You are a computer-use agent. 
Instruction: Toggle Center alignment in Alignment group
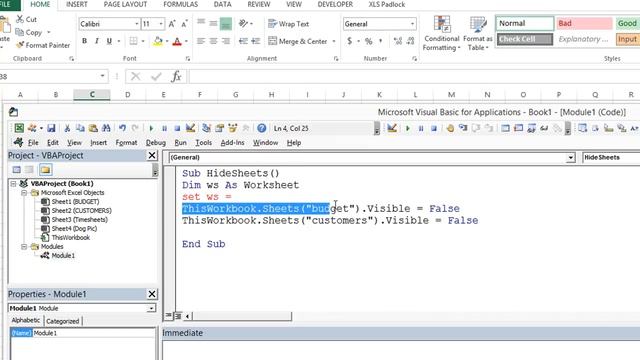point(213,41)
